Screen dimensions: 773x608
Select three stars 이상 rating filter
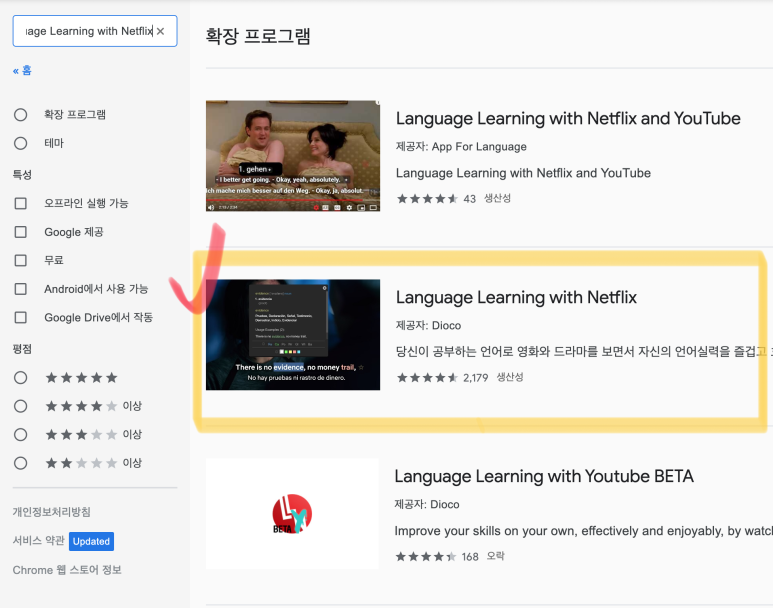[x=20, y=434]
